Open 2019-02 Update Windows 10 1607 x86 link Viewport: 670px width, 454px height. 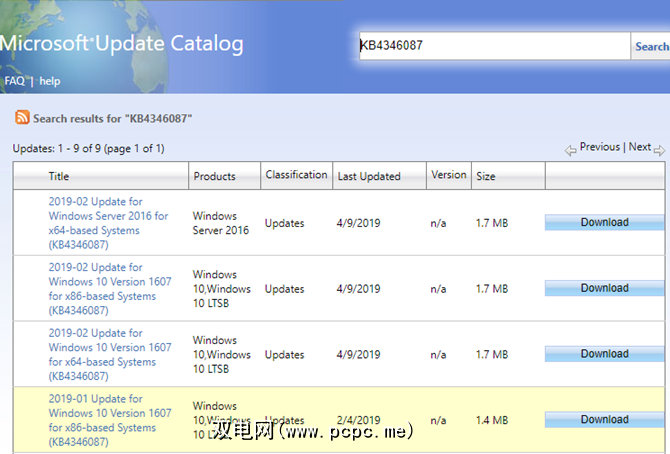point(110,289)
